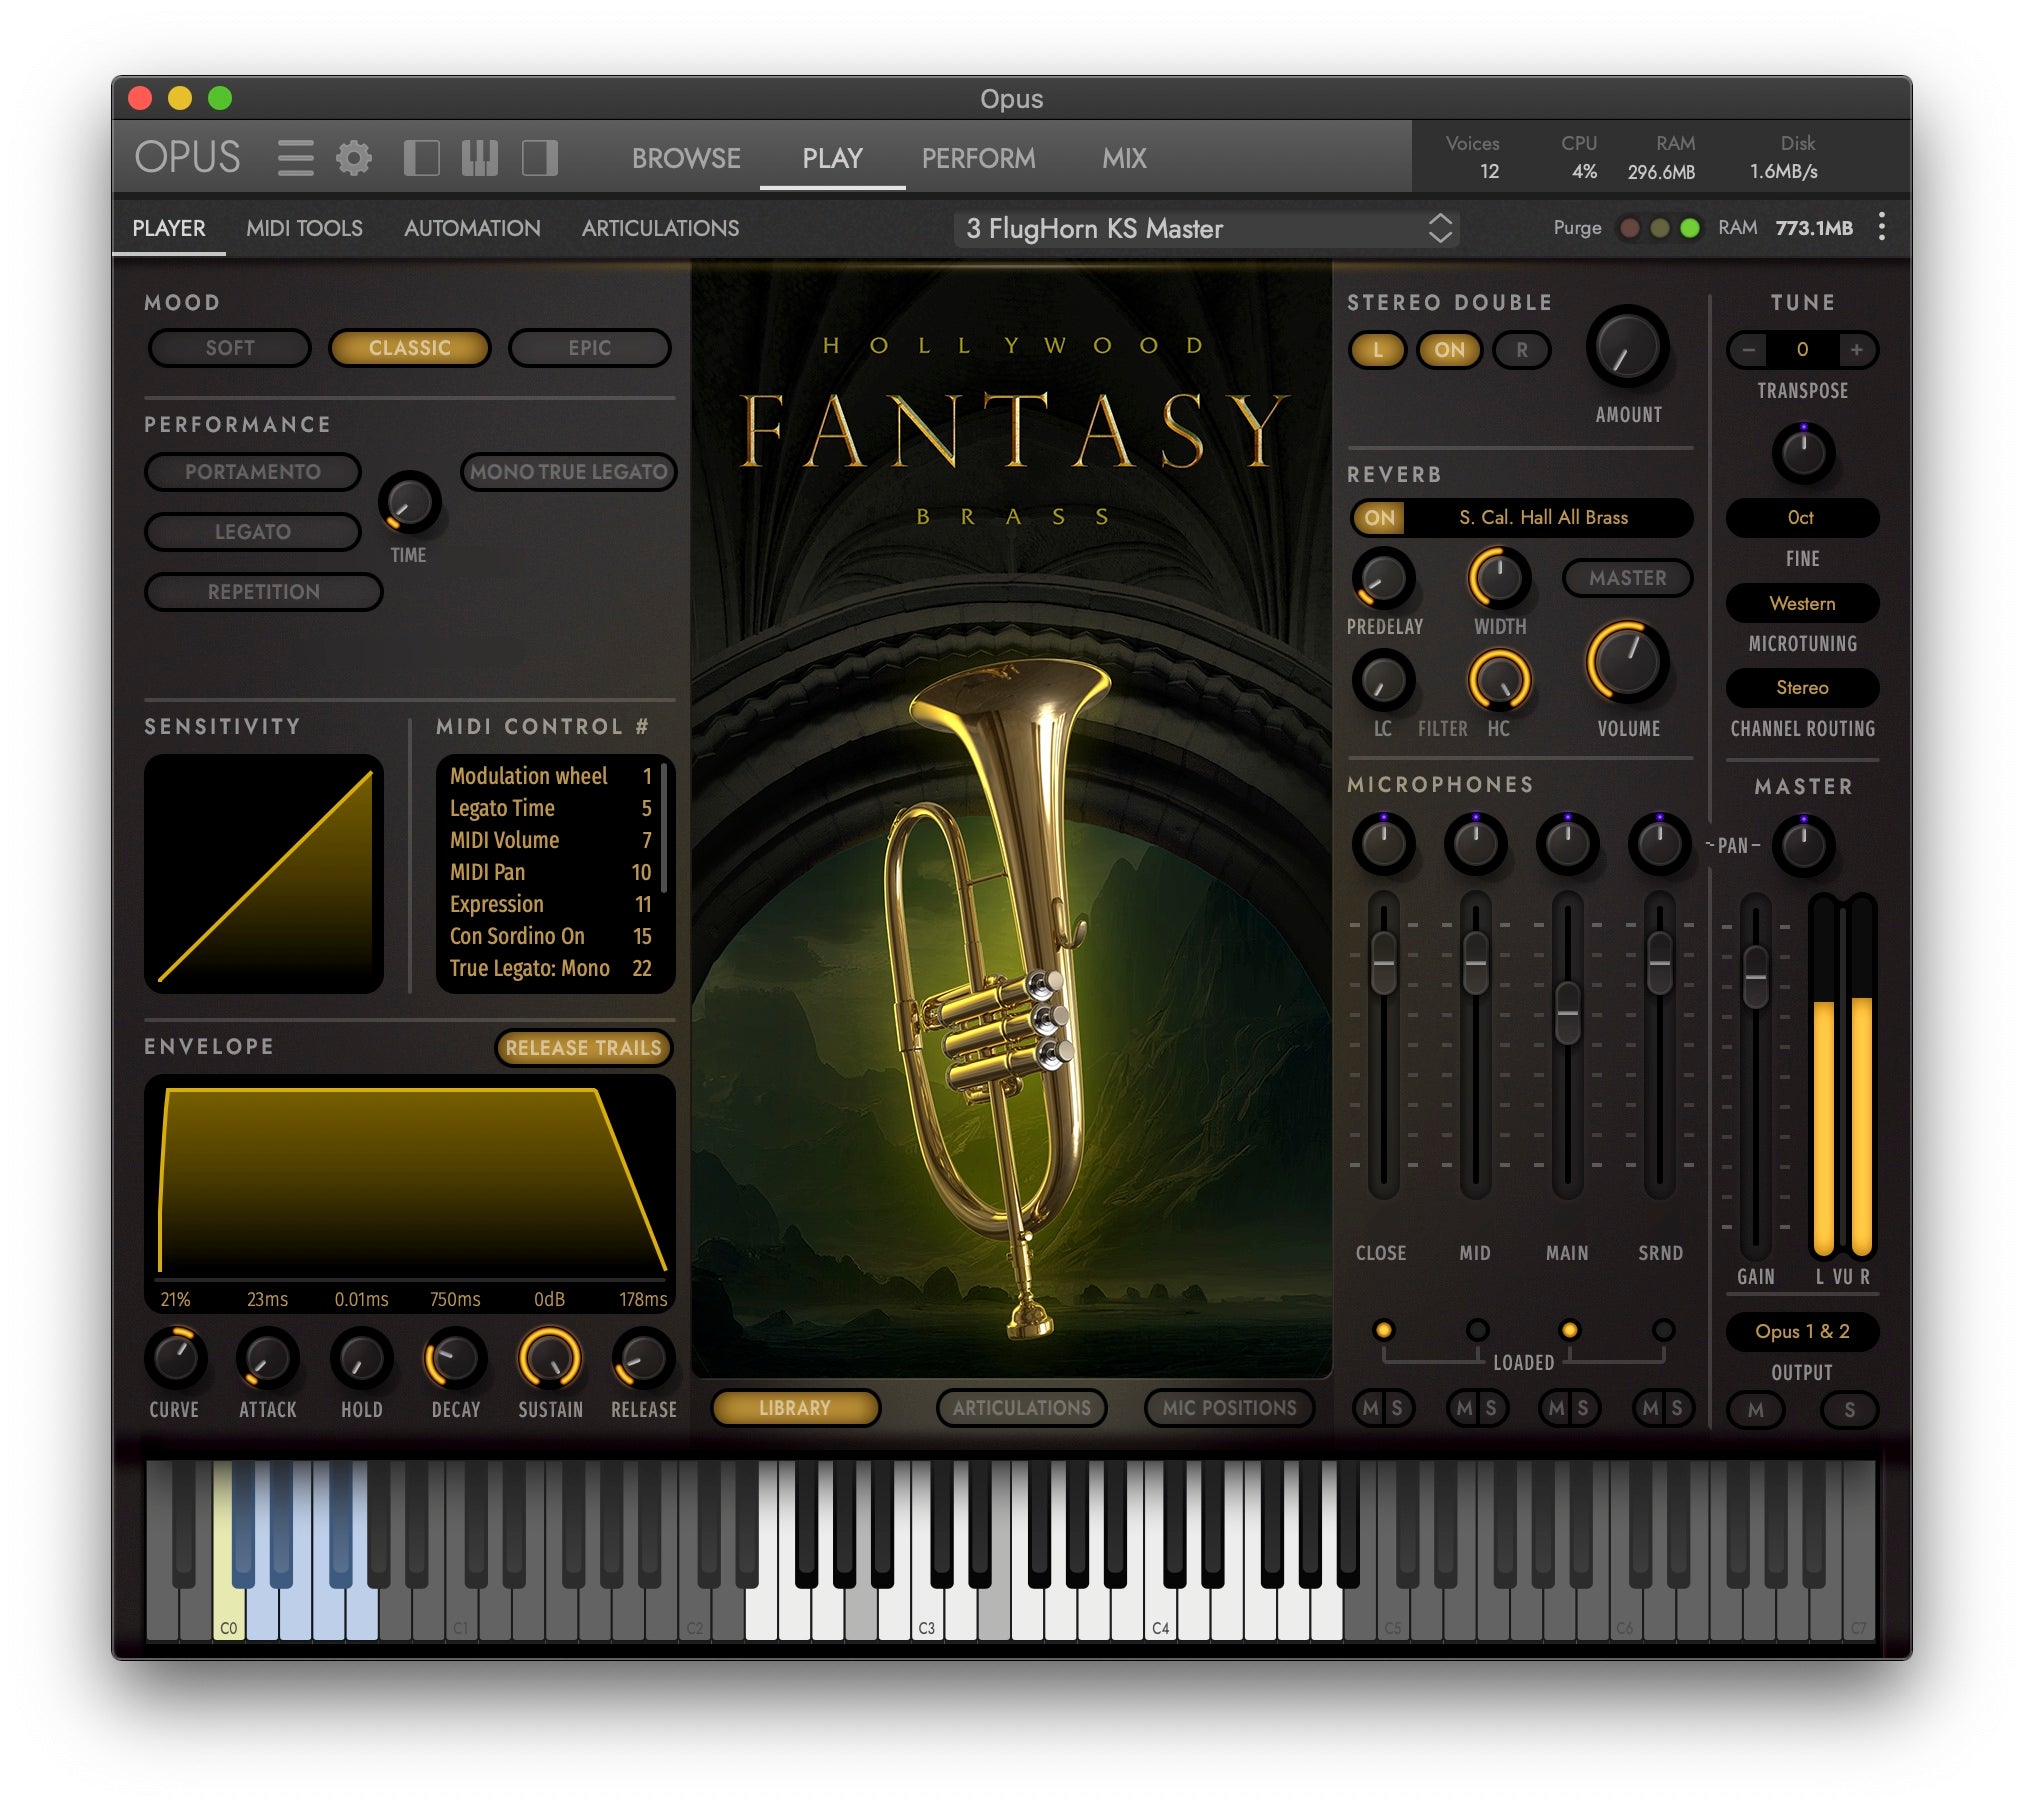This screenshot has width=2024, height=1808.
Task: Switch to the PERFORM tab
Action: coord(978,158)
